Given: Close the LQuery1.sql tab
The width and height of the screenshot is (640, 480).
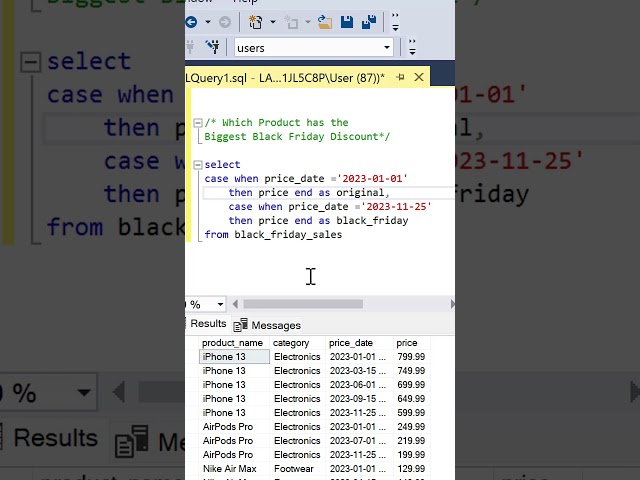Looking at the screenshot, I should (419, 77).
